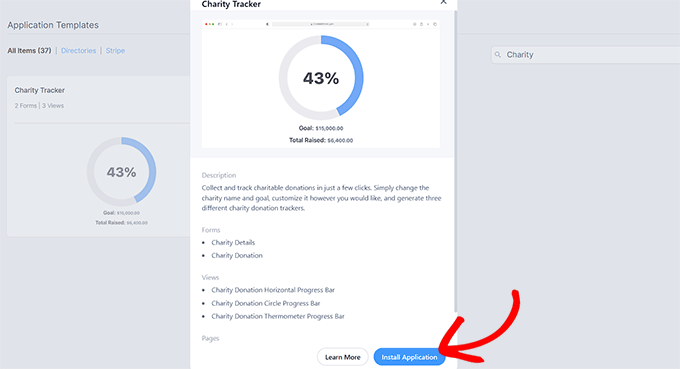Click the Application Templates heading

click(53, 25)
